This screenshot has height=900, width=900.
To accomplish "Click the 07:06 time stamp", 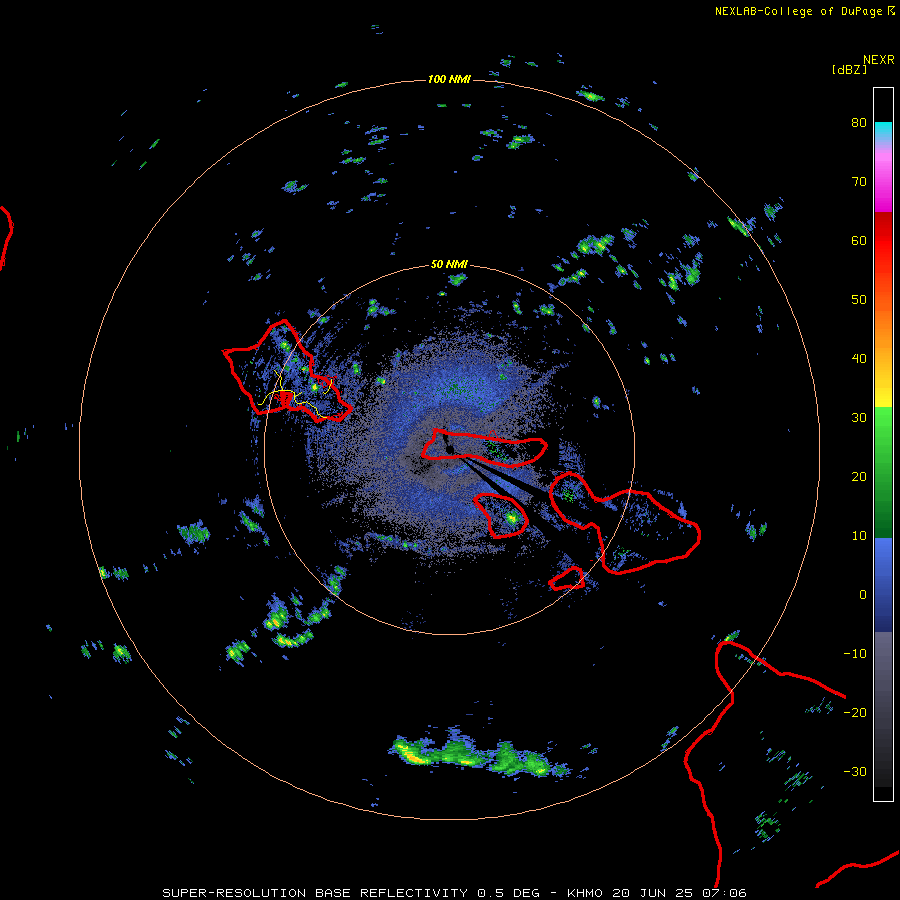I will [x=725, y=893].
